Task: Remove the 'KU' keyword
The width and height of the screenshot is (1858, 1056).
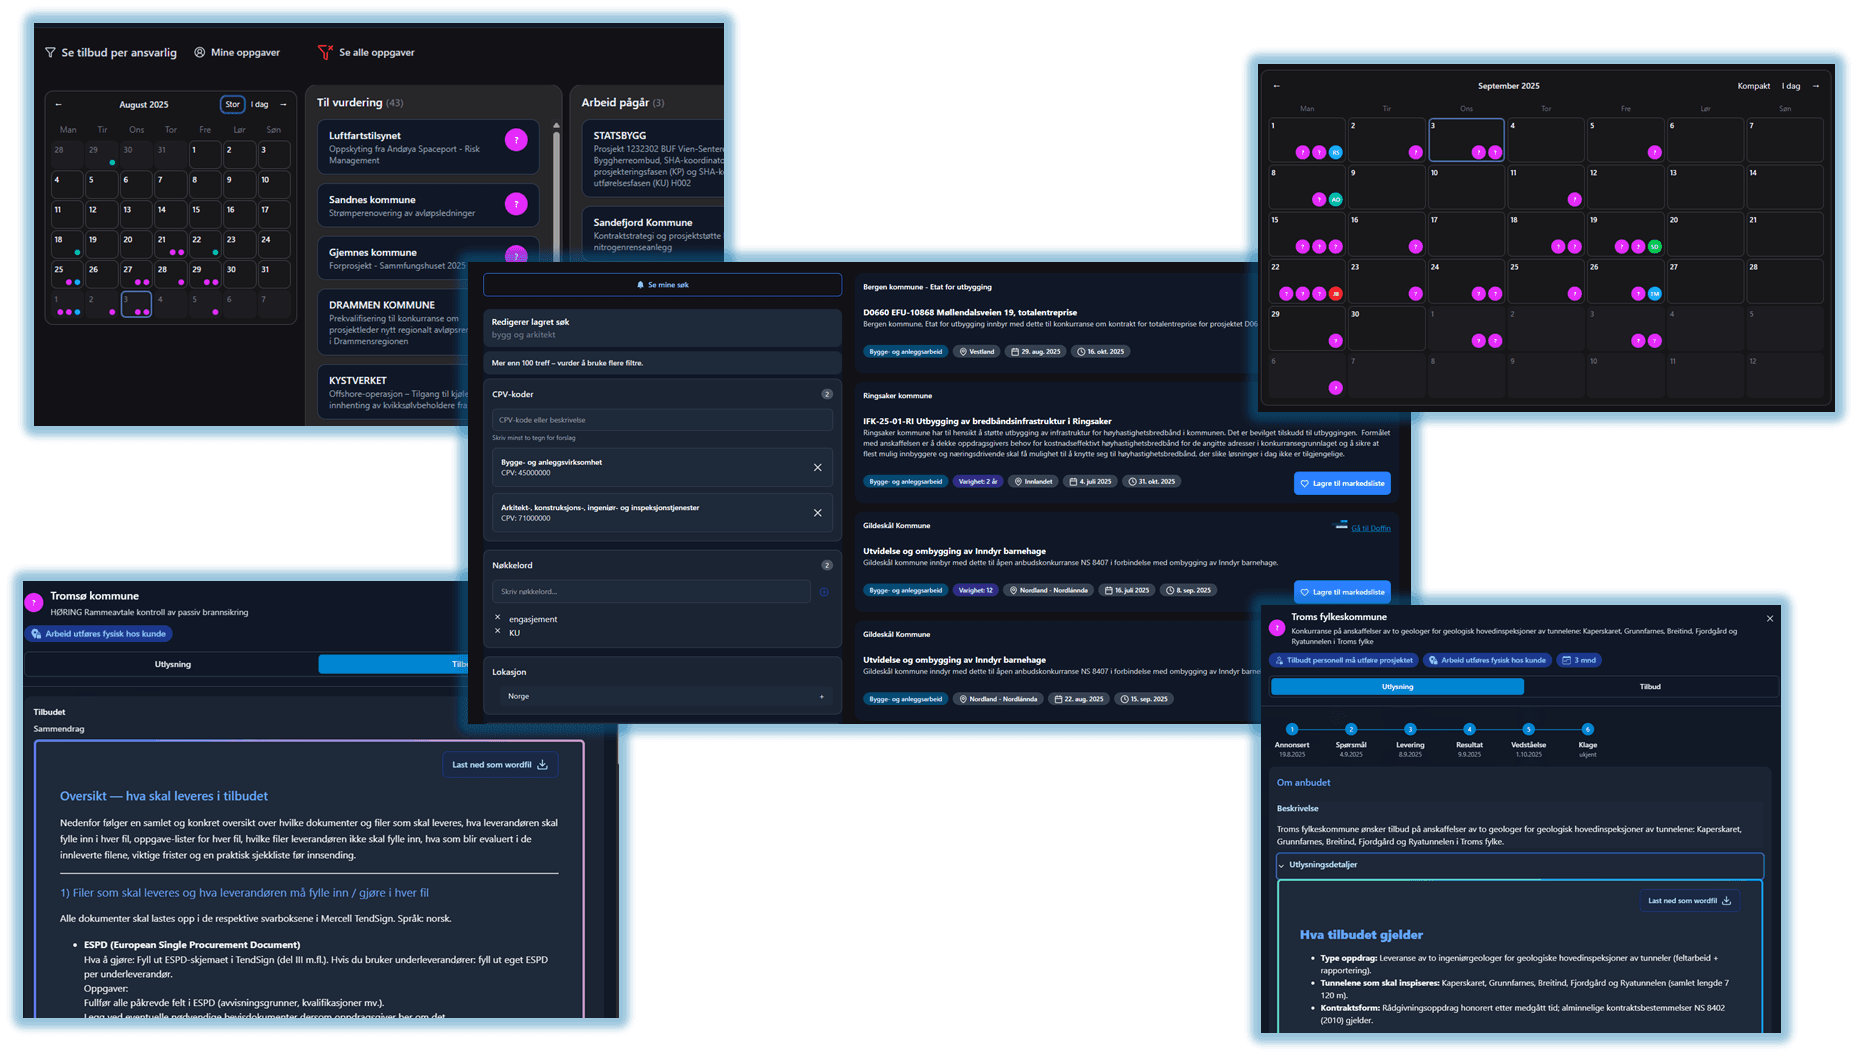Action: [497, 631]
